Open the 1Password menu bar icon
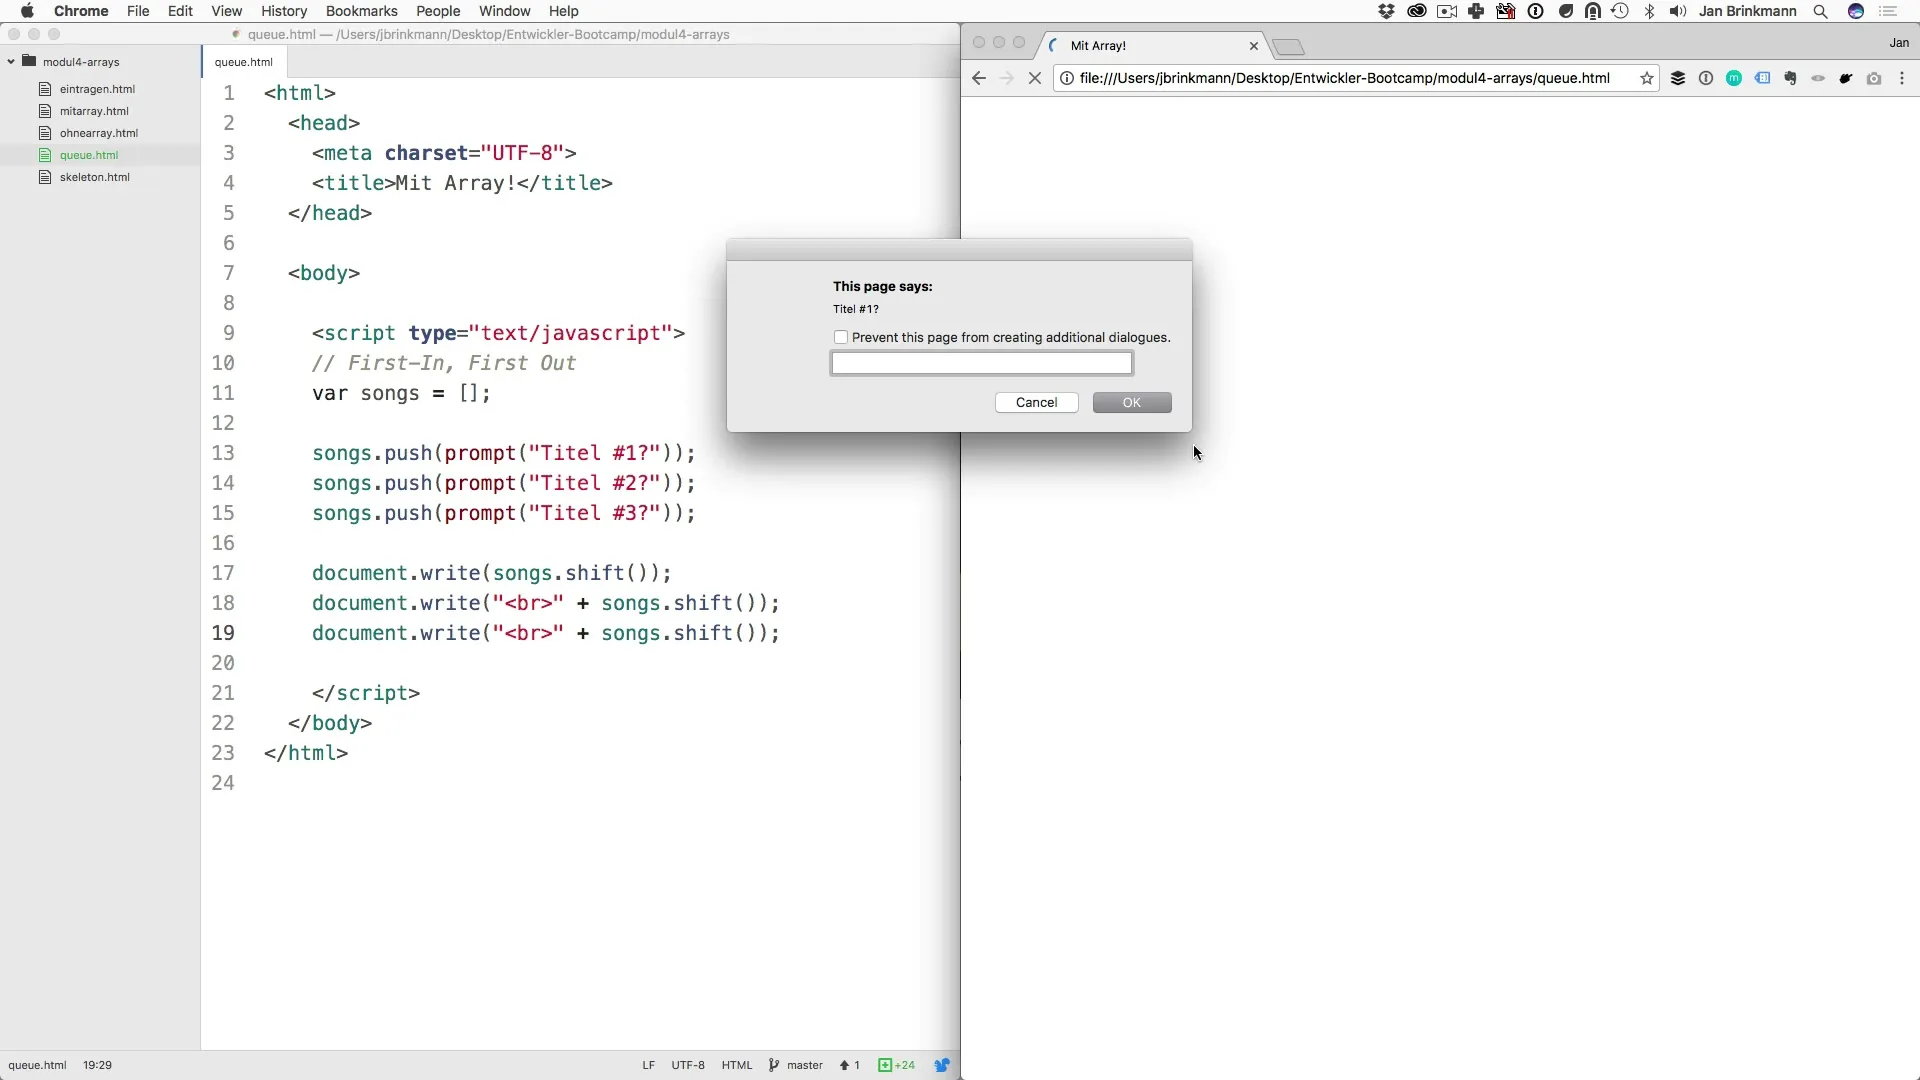The image size is (1920, 1080). [x=1536, y=11]
